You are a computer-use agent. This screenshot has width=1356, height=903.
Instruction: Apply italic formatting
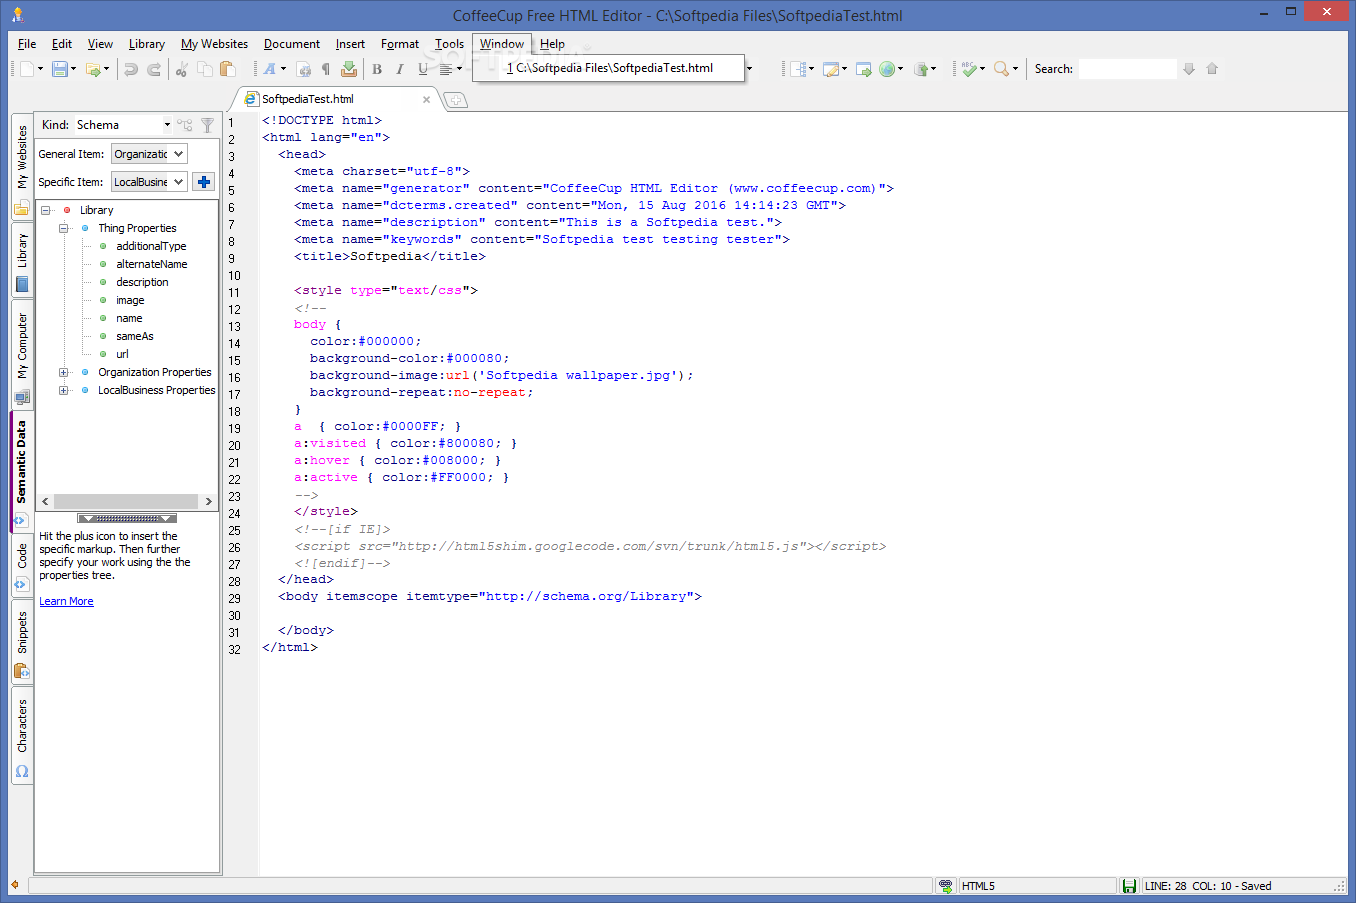tap(400, 69)
